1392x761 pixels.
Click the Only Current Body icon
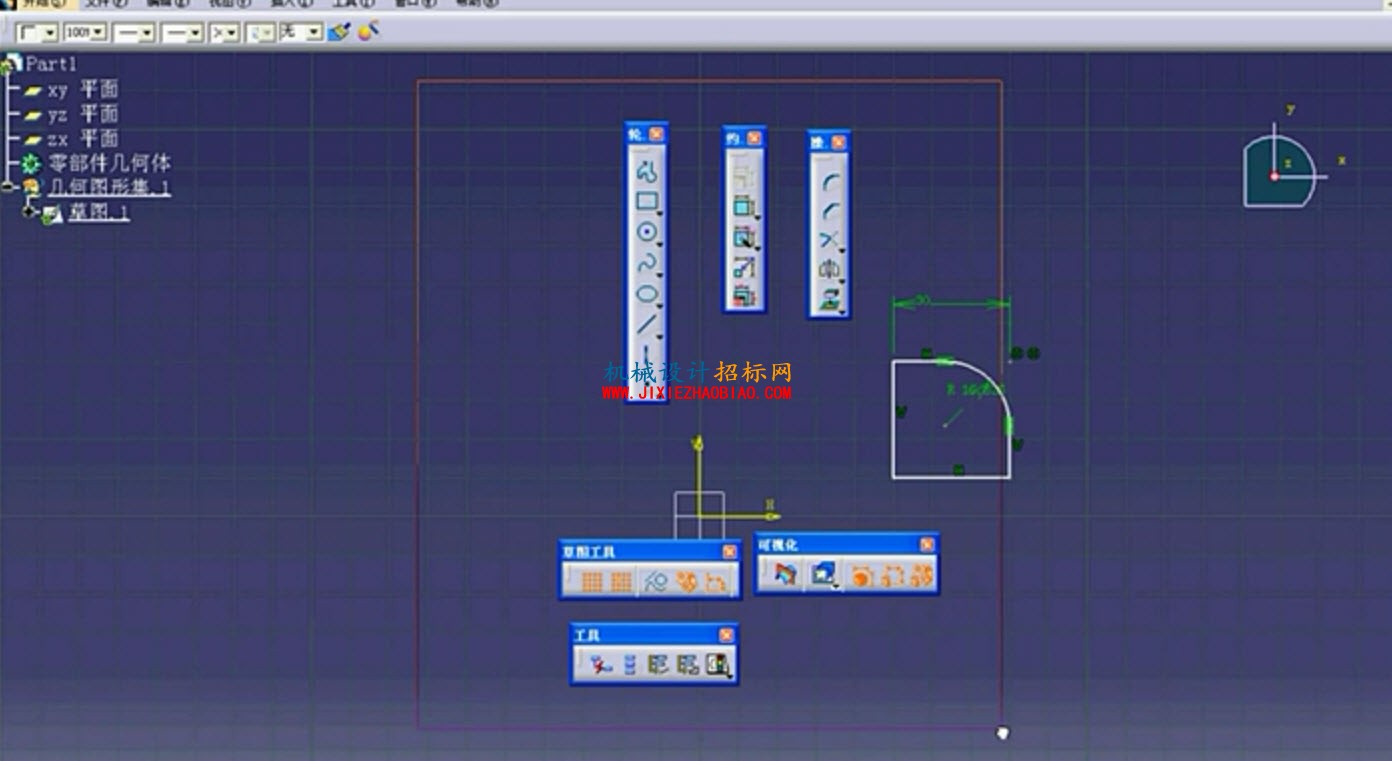point(629,665)
